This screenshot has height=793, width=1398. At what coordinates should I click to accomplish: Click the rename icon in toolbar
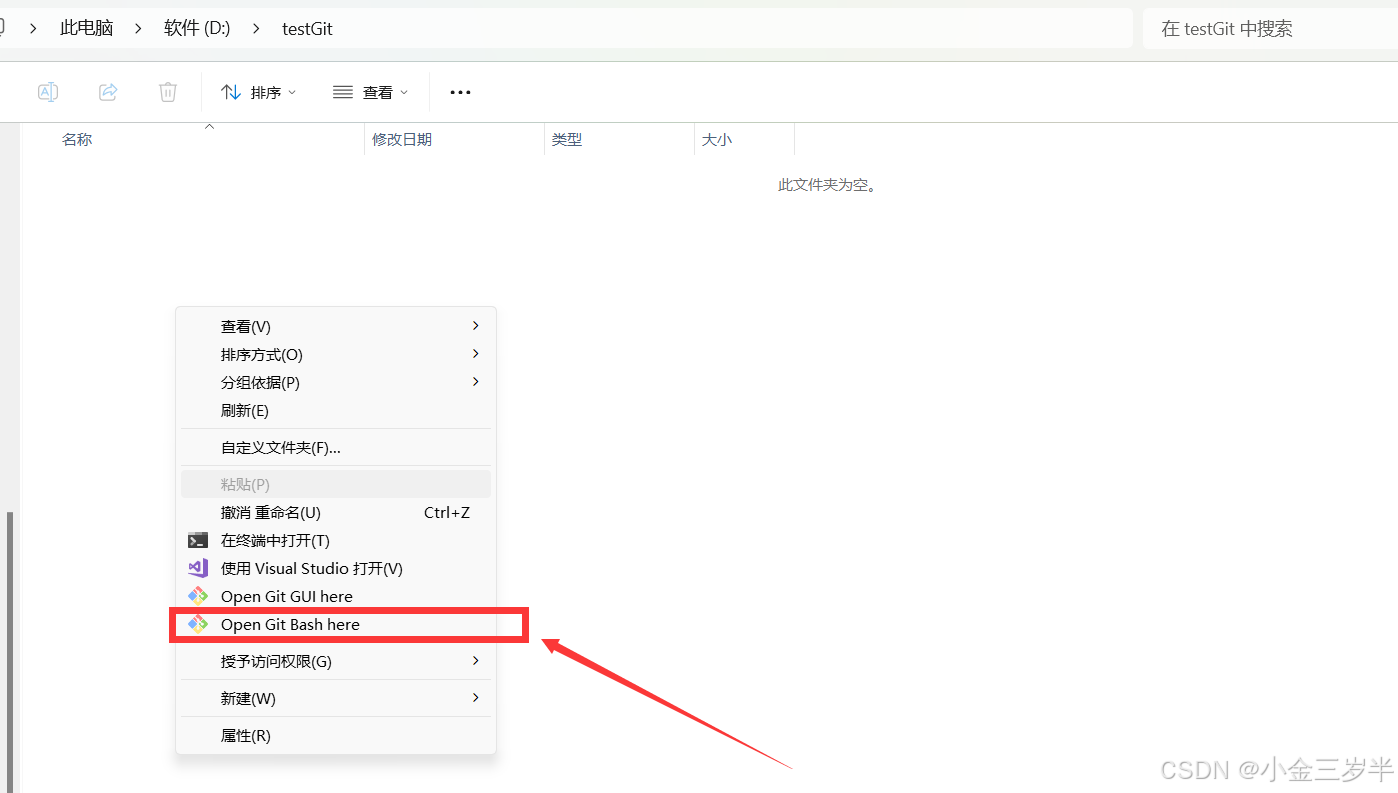[x=47, y=92]
